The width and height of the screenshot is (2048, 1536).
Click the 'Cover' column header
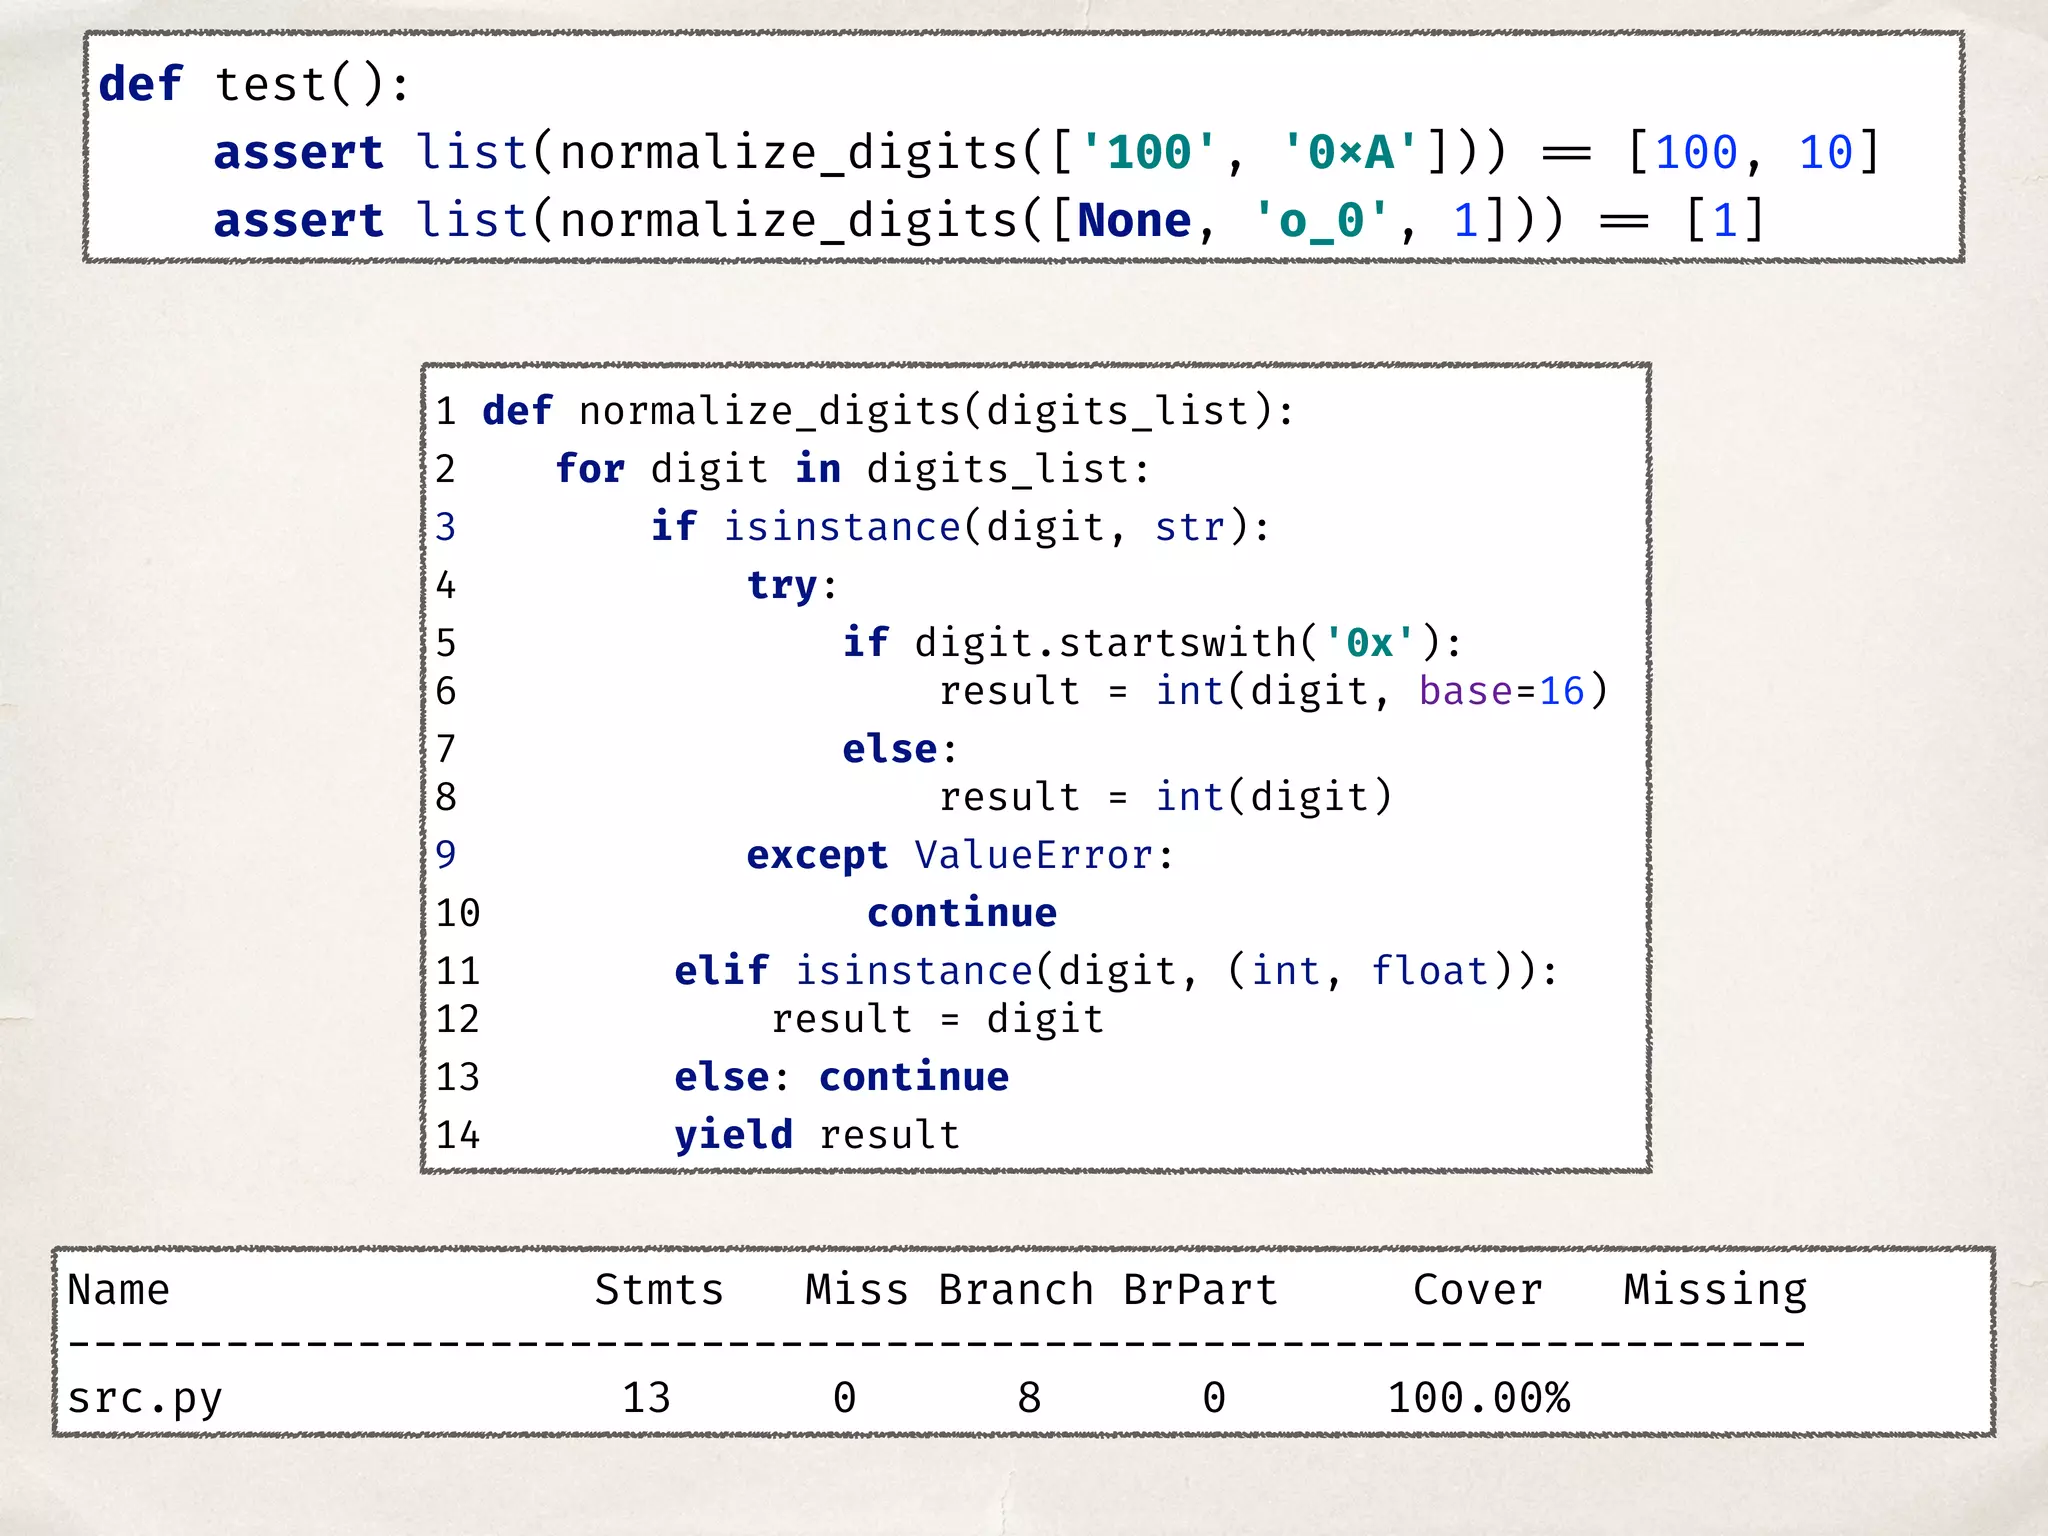[1478, 1290]
